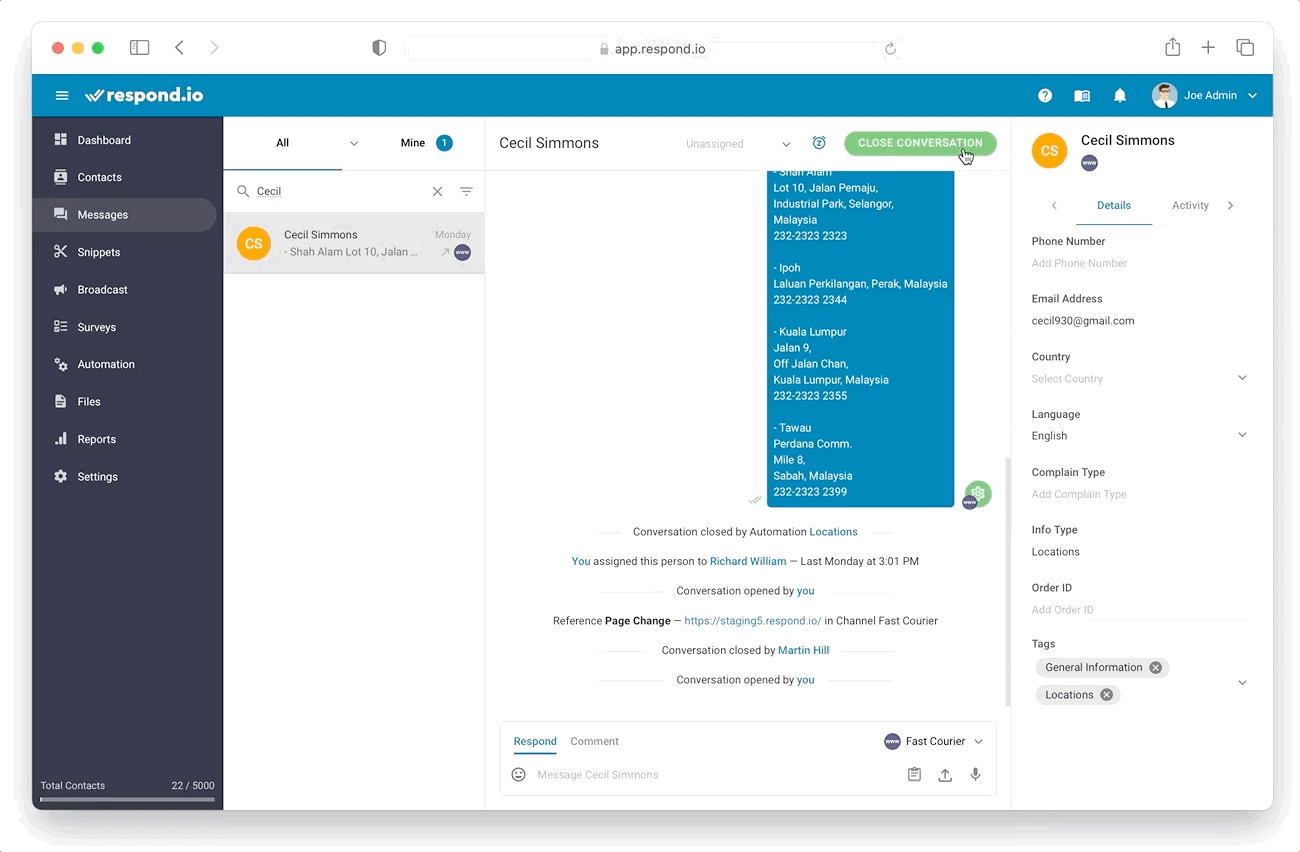This screenshot has width=1300, height=852.
Task: Remove the General Information tag
Action: click(x=1156, y=668)
